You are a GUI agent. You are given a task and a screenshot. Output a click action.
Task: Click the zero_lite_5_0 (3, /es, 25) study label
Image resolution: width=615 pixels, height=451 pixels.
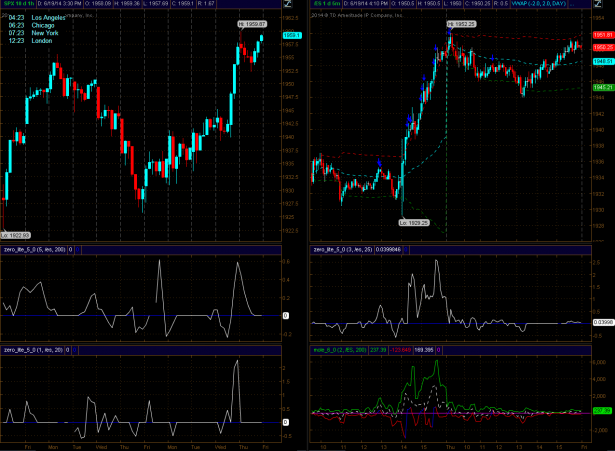(x=343, y=248)
